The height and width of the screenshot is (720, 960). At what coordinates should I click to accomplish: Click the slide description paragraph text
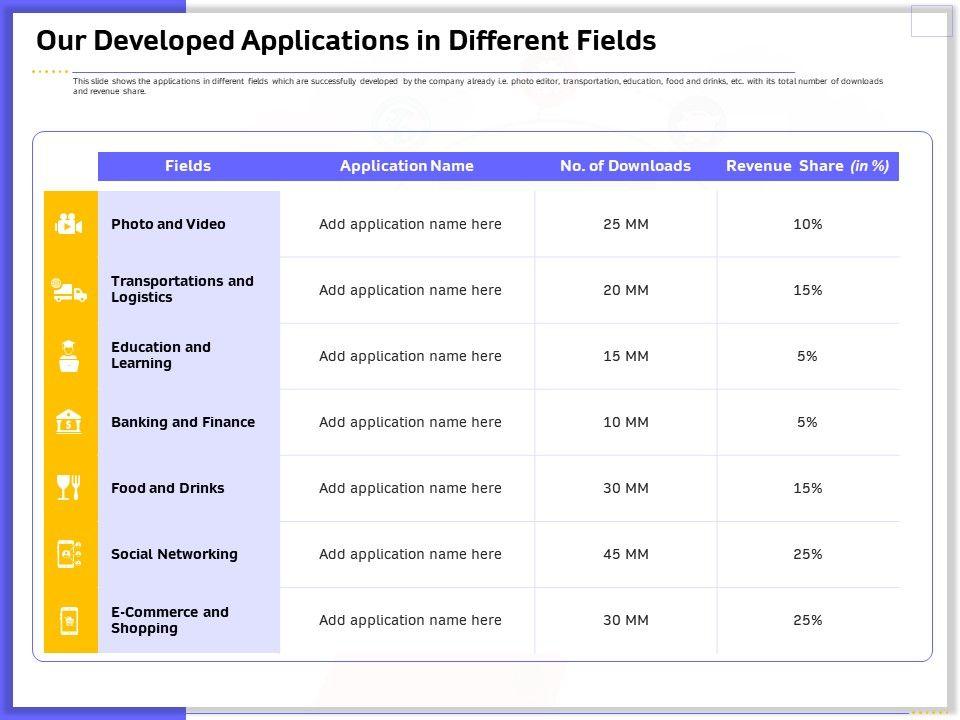tap(477, 86)
